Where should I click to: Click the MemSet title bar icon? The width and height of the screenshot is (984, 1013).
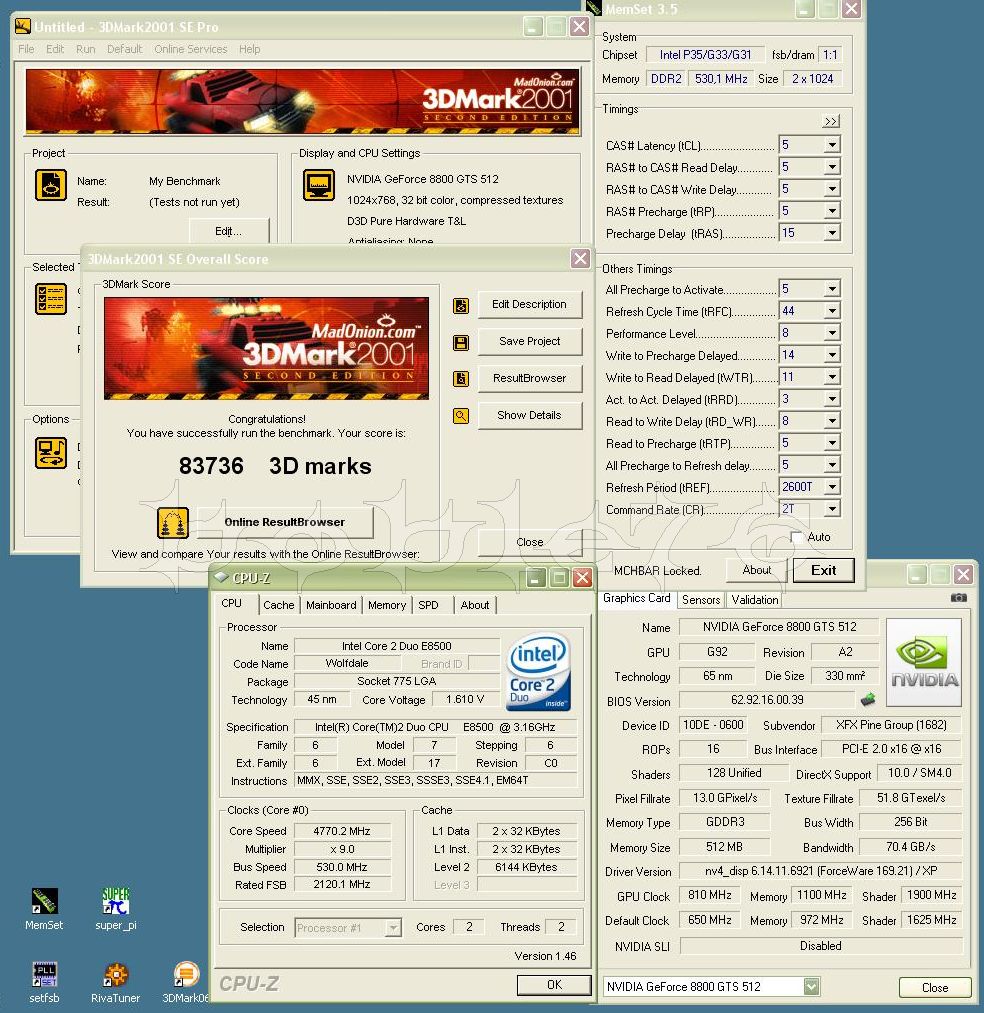pos(594,8)
